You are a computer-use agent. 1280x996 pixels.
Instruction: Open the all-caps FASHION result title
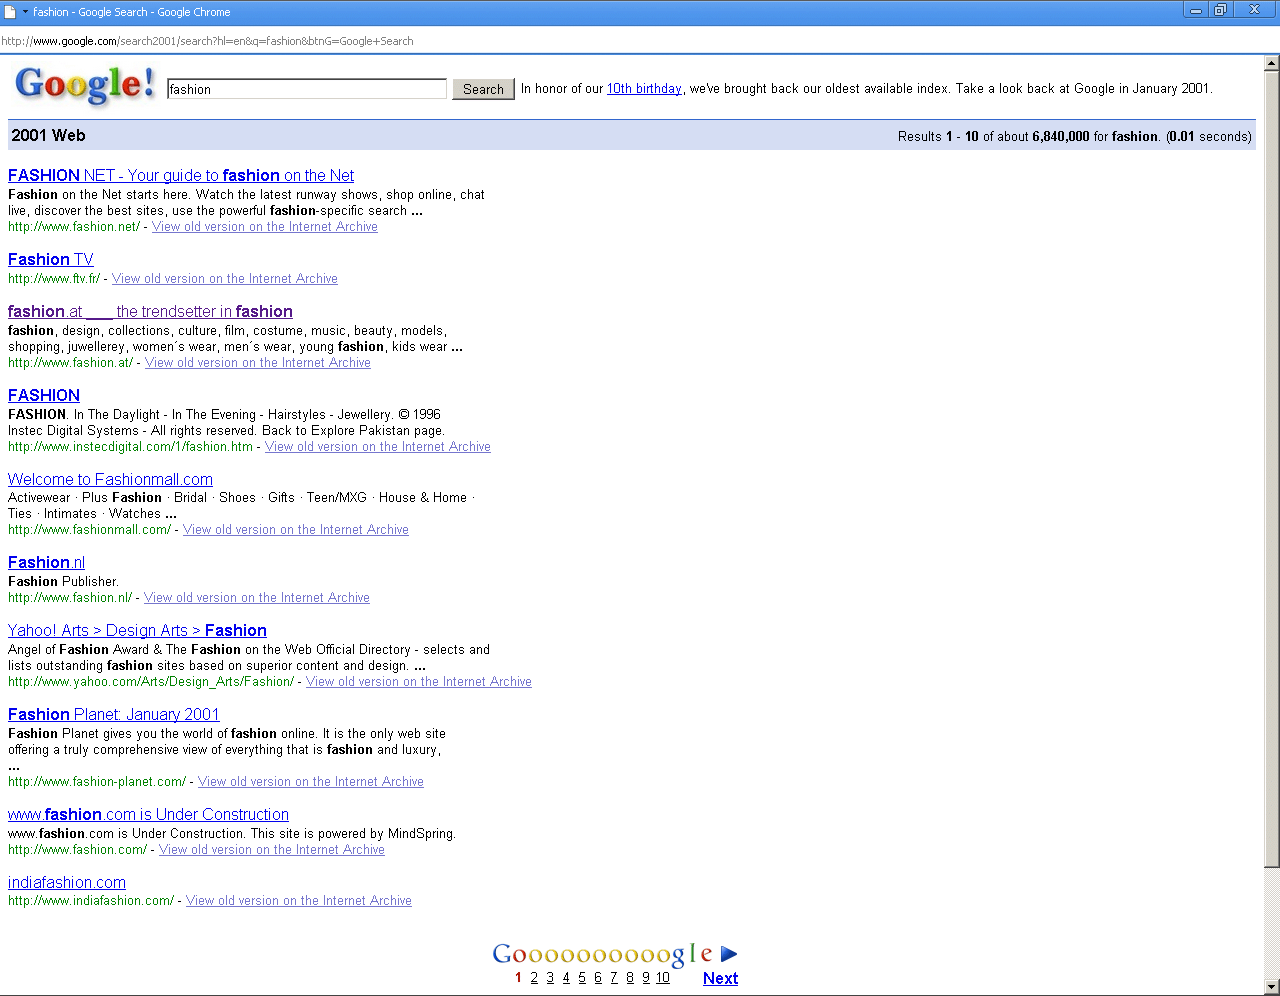coord(44,395)
